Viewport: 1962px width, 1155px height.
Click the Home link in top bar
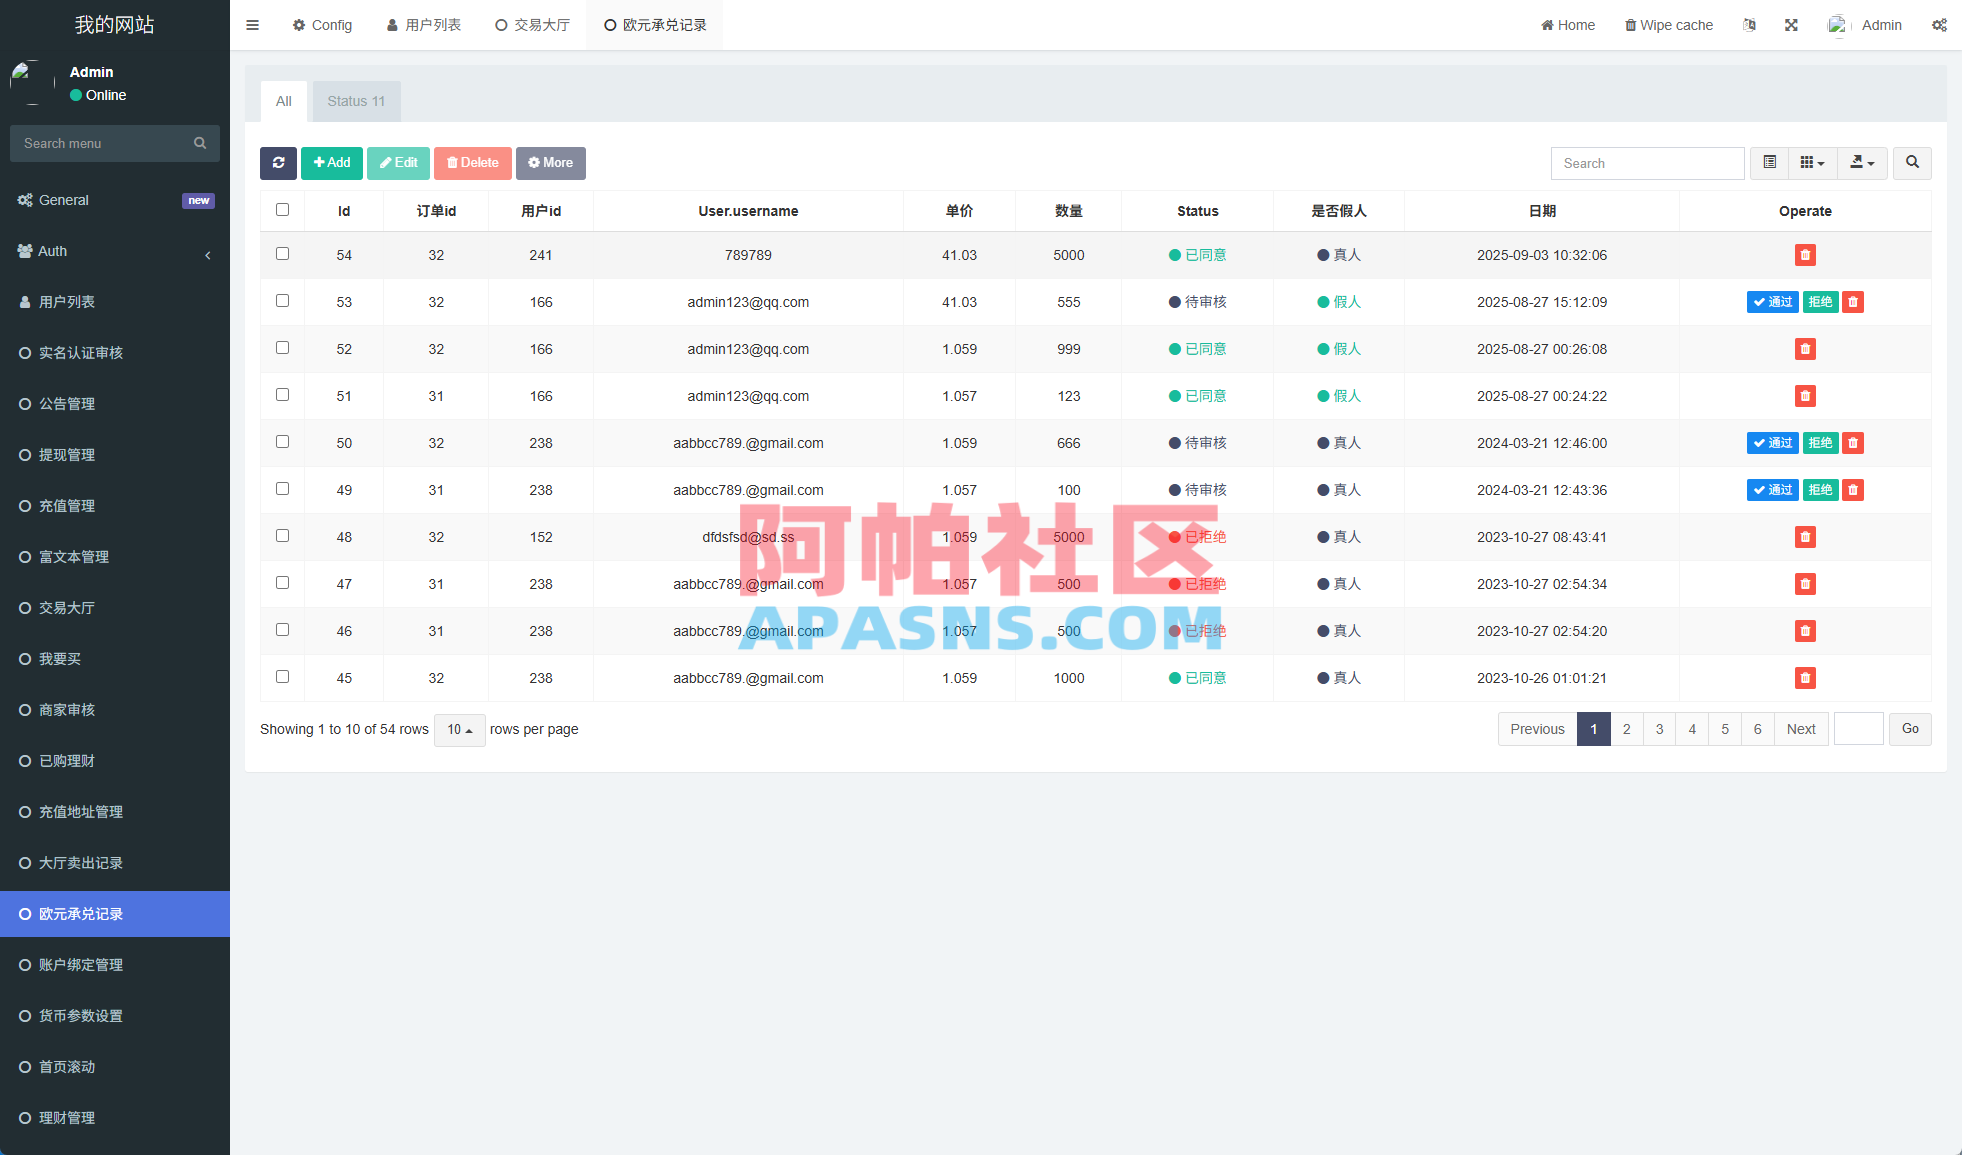[x=1568, y=25]
